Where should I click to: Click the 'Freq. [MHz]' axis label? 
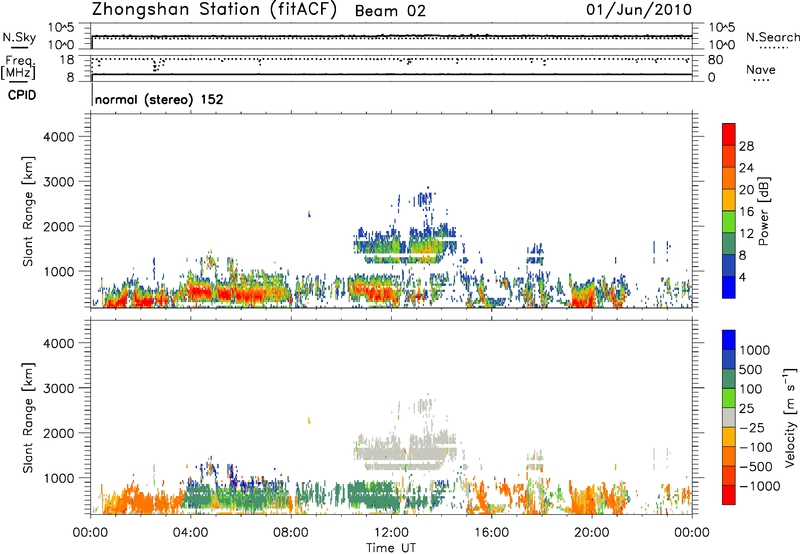[x=19, y=67]
